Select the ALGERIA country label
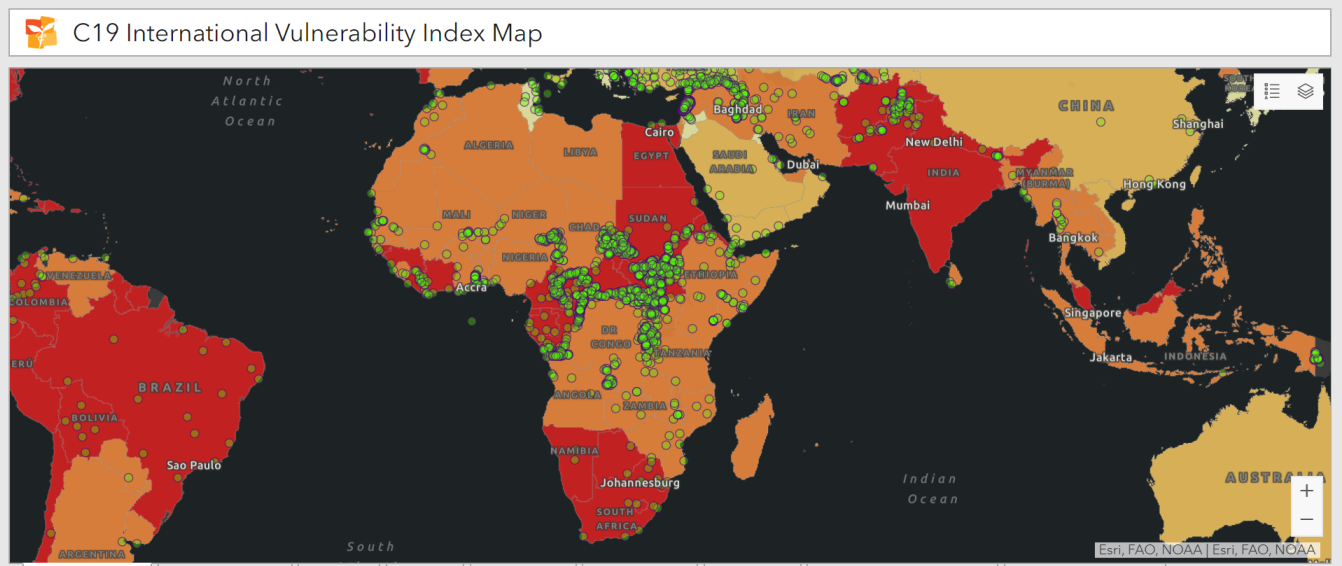Screen dimensions: 1342x566 pos(488,145)
